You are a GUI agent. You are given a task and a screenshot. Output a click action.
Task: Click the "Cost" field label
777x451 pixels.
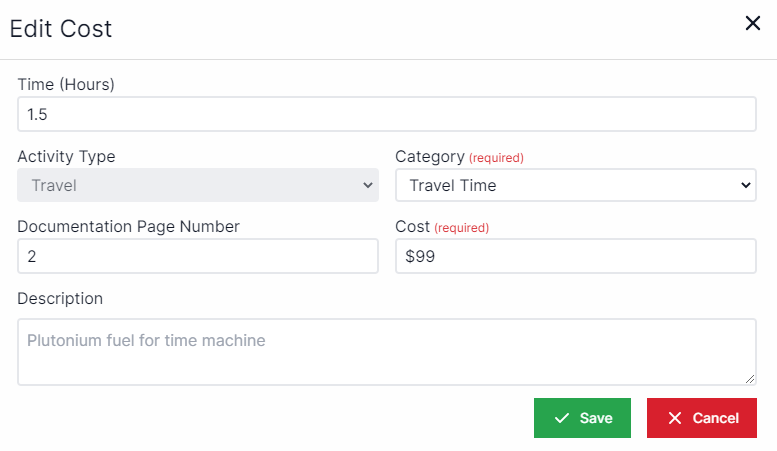point(412,227)
